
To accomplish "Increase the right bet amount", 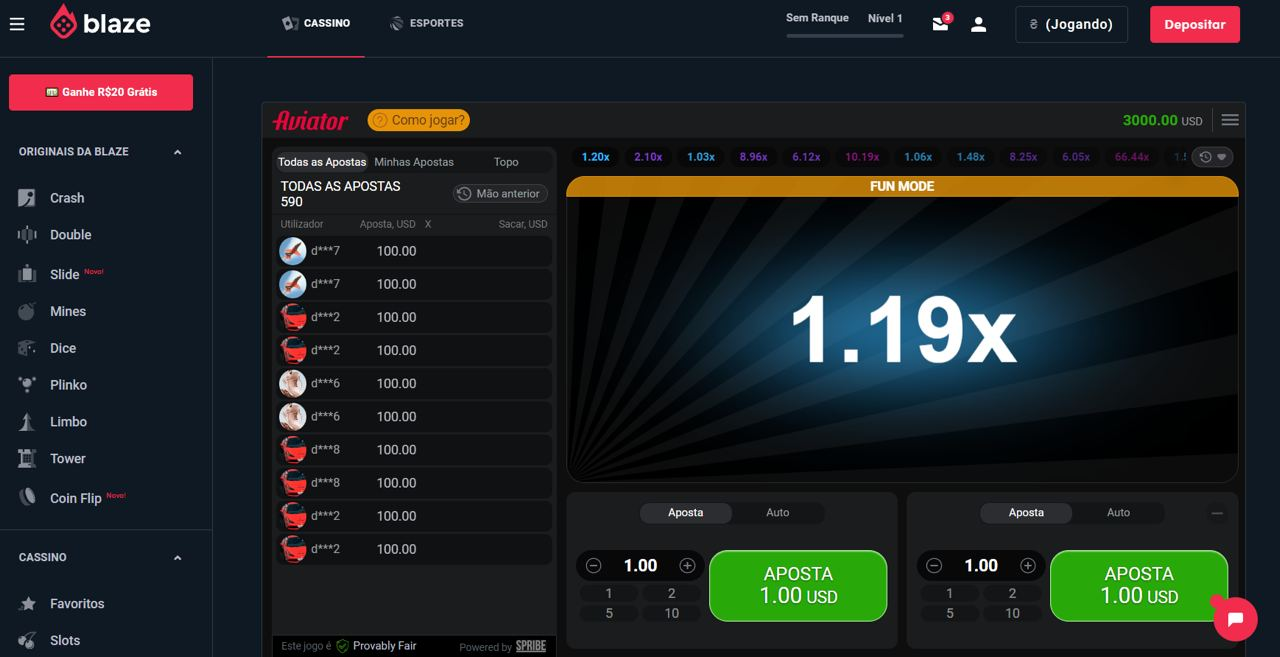I will 1028,566.
